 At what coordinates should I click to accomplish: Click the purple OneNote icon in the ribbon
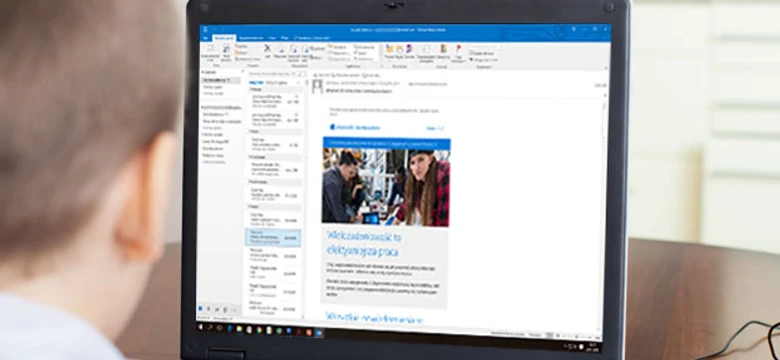[409, 48]
